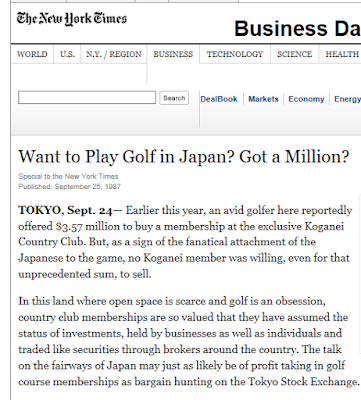Select the BUSINESS tab
Viewport: 361px width, 400px height.
(173, 54)
